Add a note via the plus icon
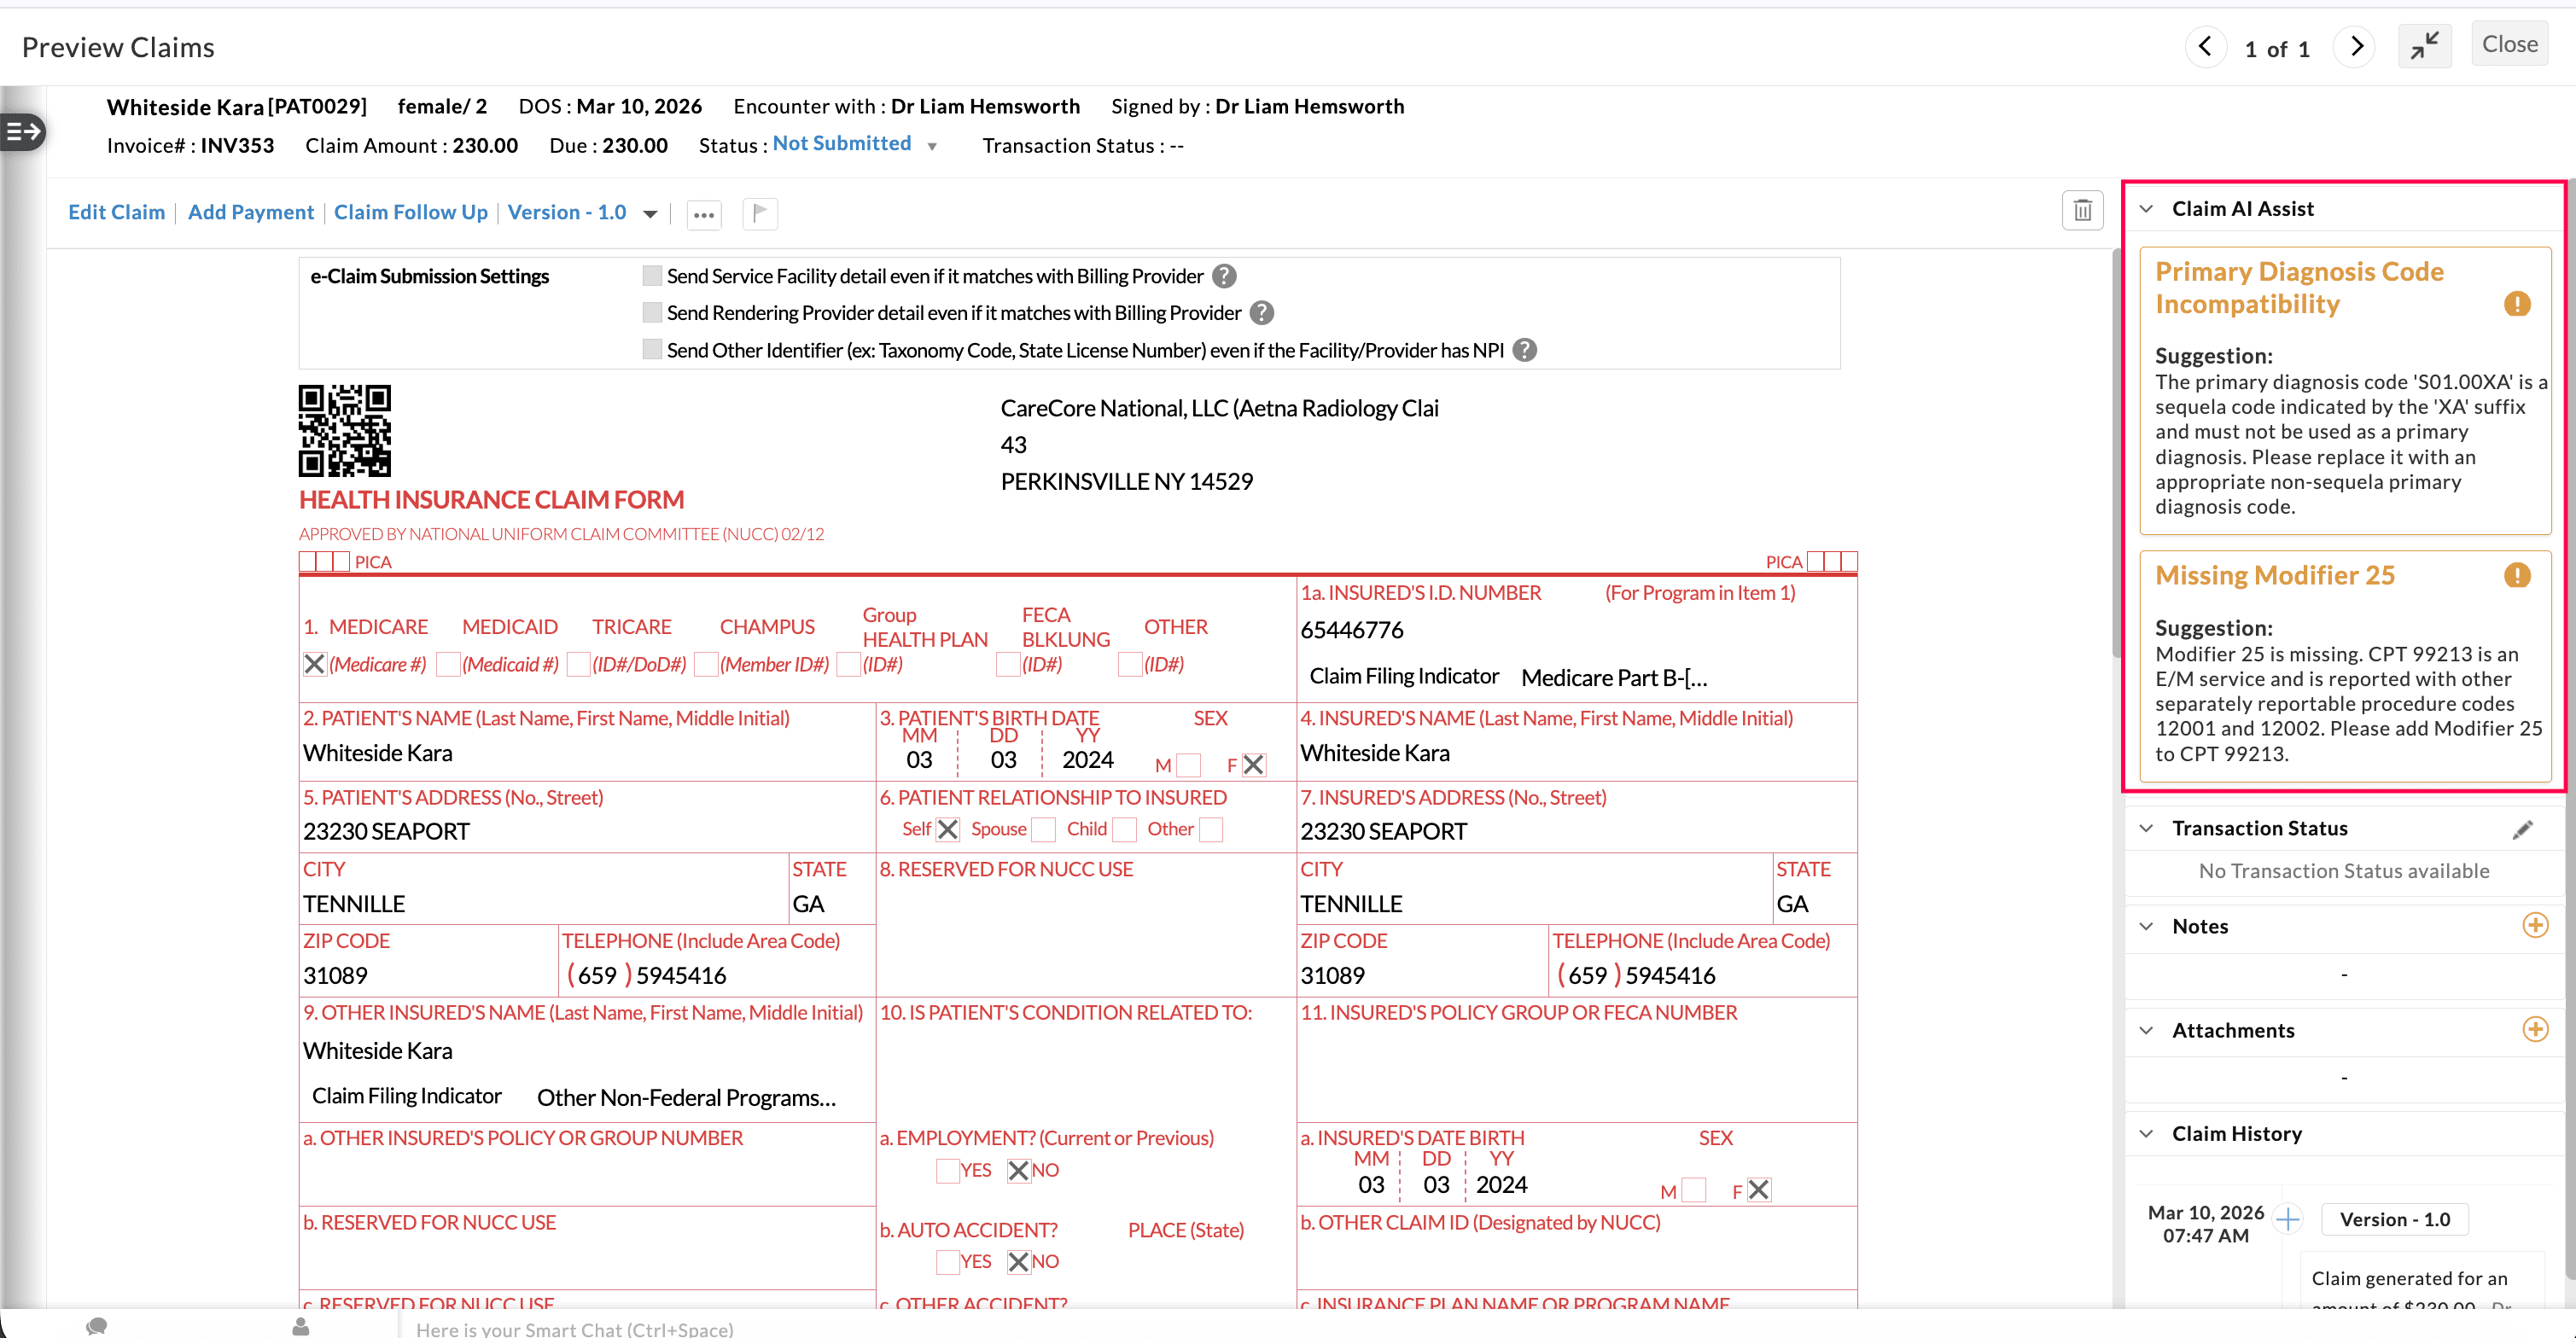This screenshot has width=2576, height=1338. pos(2535,925)
